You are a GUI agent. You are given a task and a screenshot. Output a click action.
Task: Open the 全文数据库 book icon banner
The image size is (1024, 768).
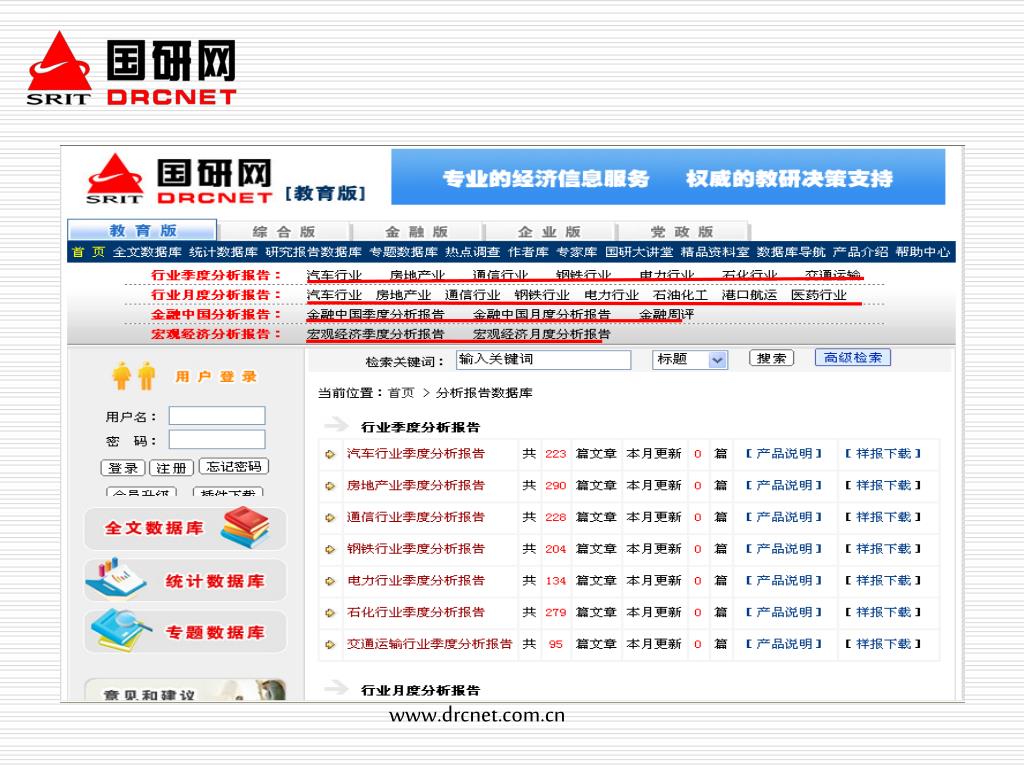(x=185, y=528)
